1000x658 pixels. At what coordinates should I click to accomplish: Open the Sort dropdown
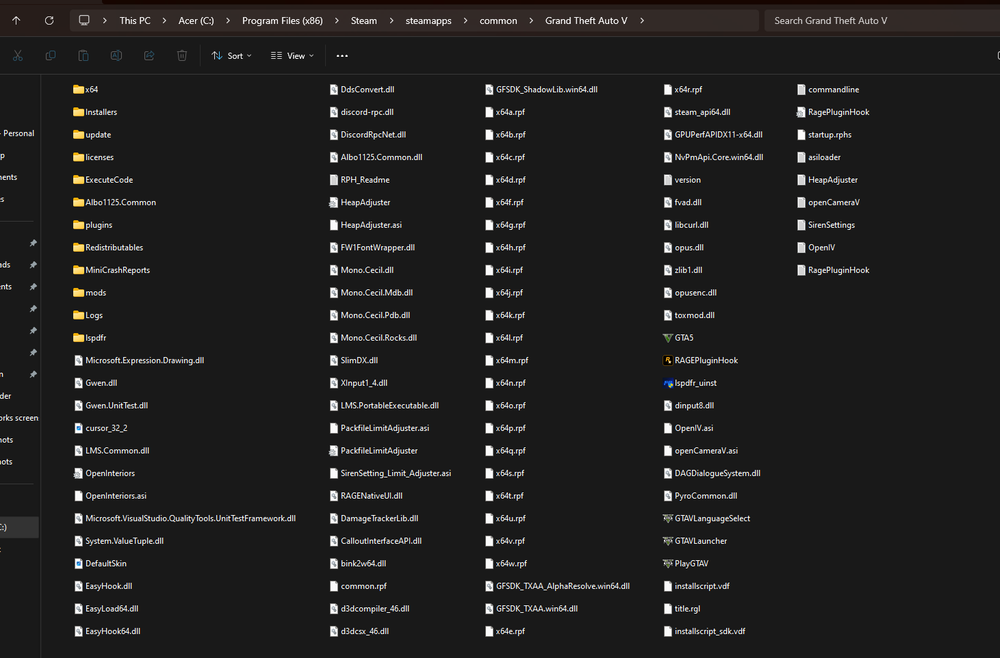tap(231, 56)
